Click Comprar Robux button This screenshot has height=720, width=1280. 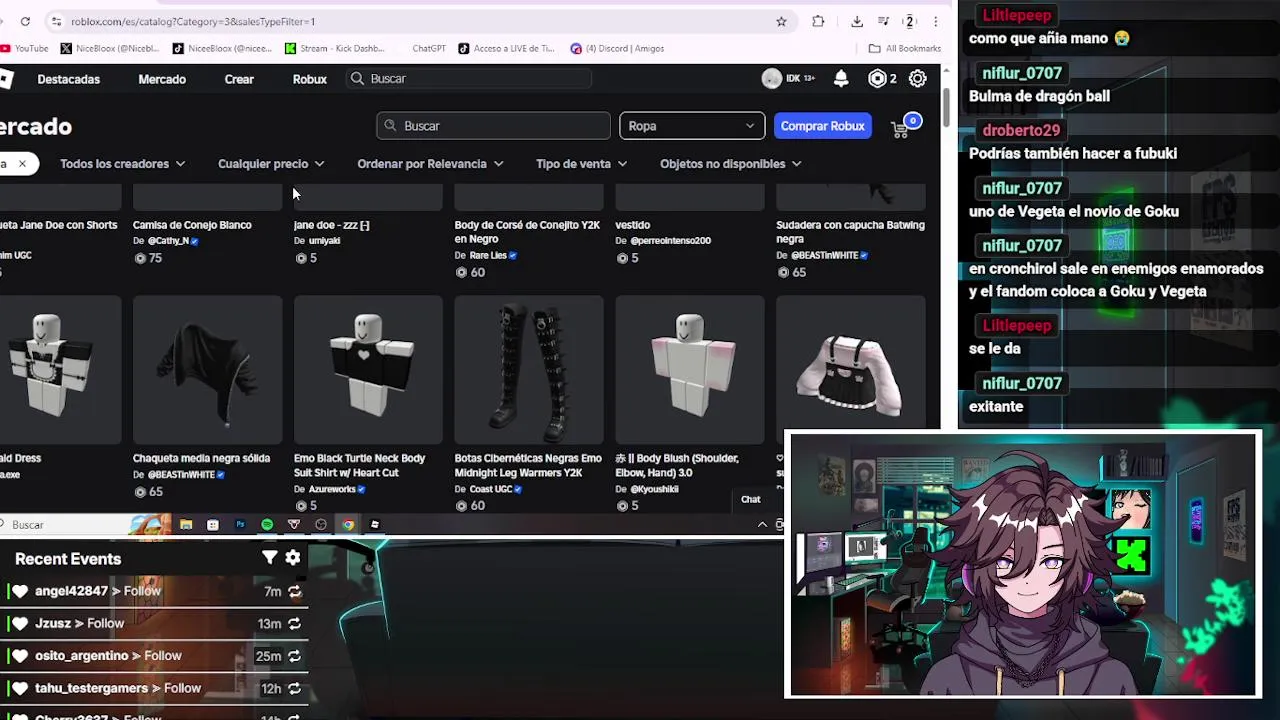822,126
